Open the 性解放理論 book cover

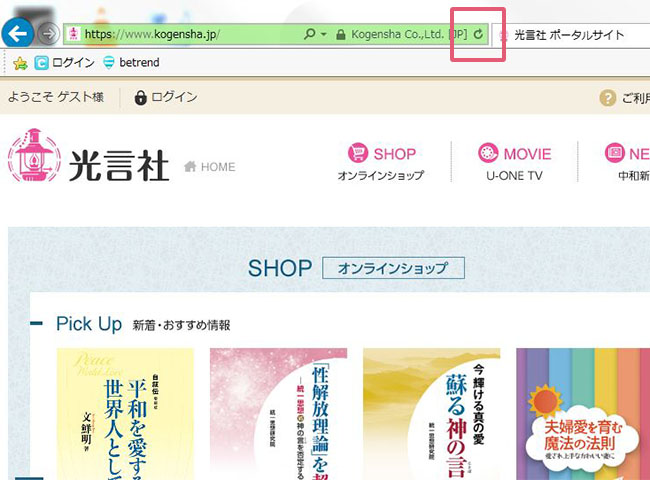click(x=278, y=414)
